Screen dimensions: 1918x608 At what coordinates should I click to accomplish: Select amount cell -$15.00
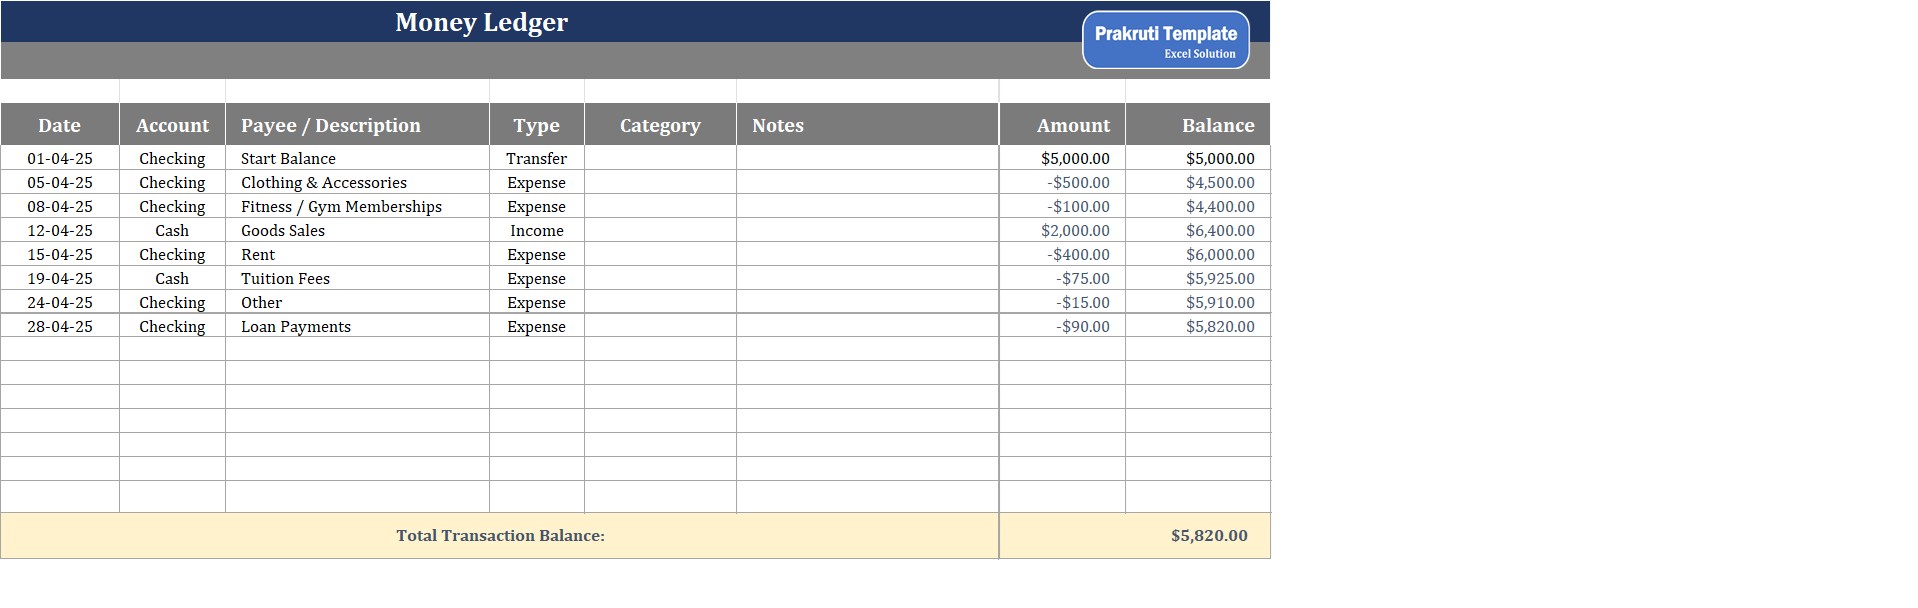tap(1062, 302)
